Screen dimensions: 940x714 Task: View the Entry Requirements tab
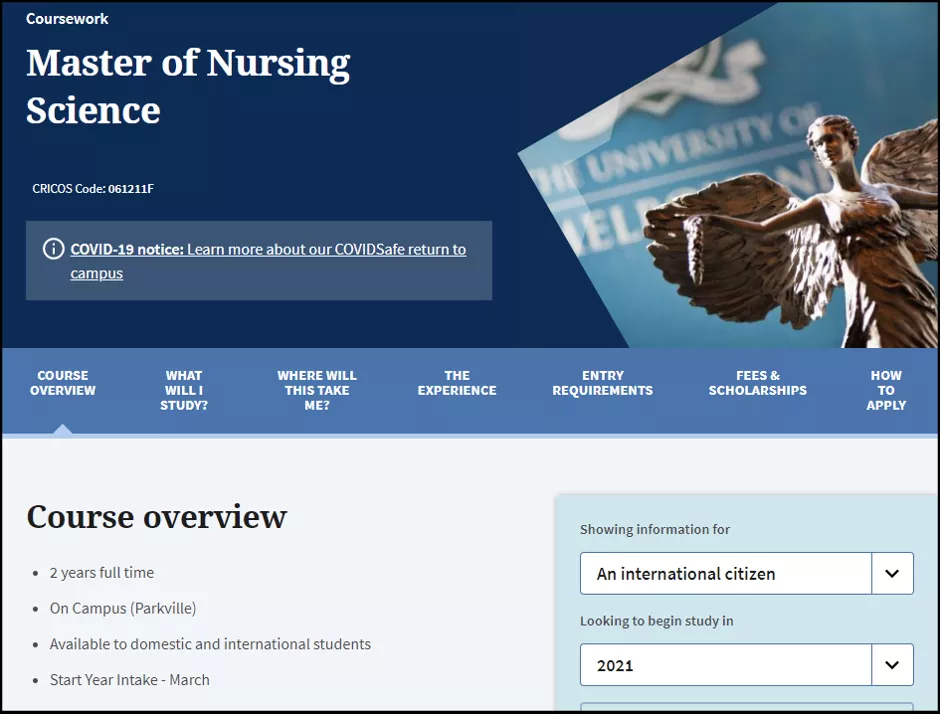[x=602, y=383]
